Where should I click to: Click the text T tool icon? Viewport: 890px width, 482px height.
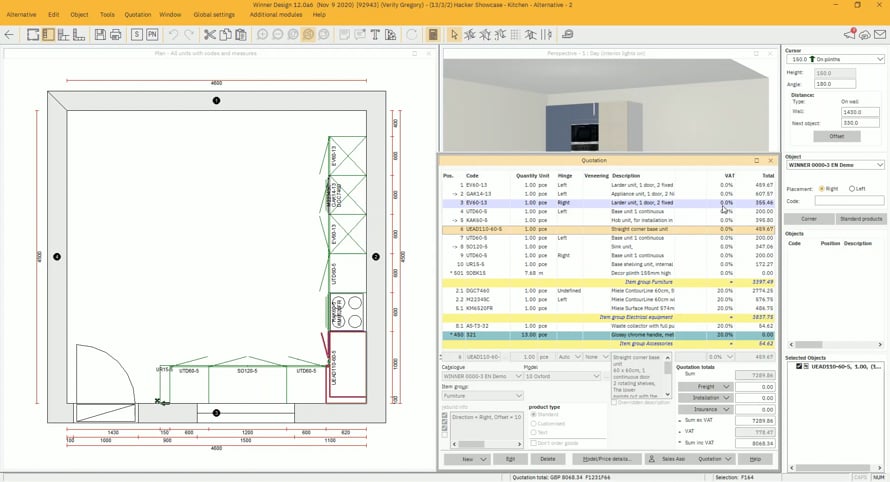click(376, 35)
